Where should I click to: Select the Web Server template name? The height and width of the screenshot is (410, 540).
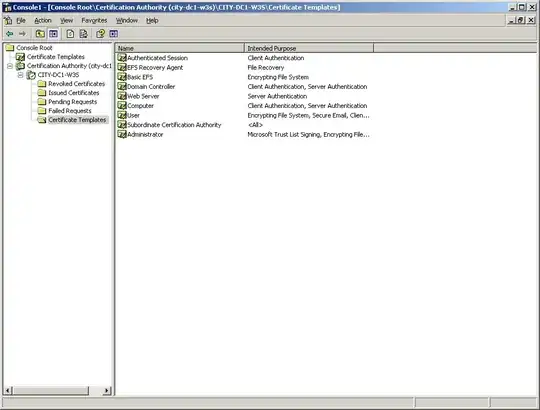coord(143,96)
